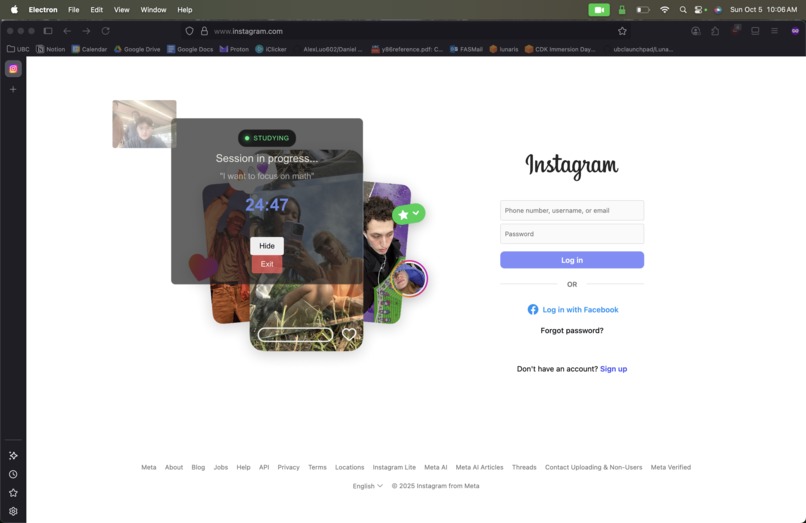Click the webcam preview thumbnail
806x523 pixels.
(x=144, y=124)
